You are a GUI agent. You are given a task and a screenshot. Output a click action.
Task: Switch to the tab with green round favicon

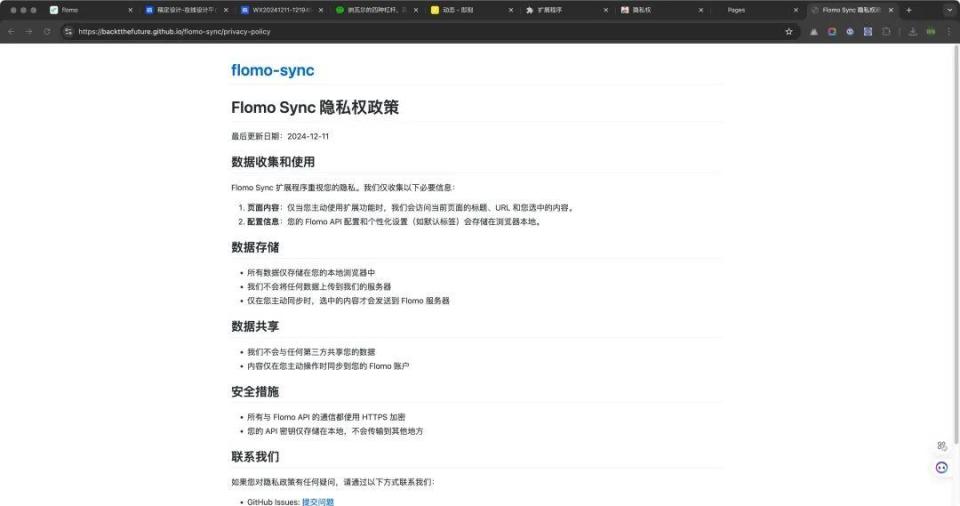coord(377,10)
